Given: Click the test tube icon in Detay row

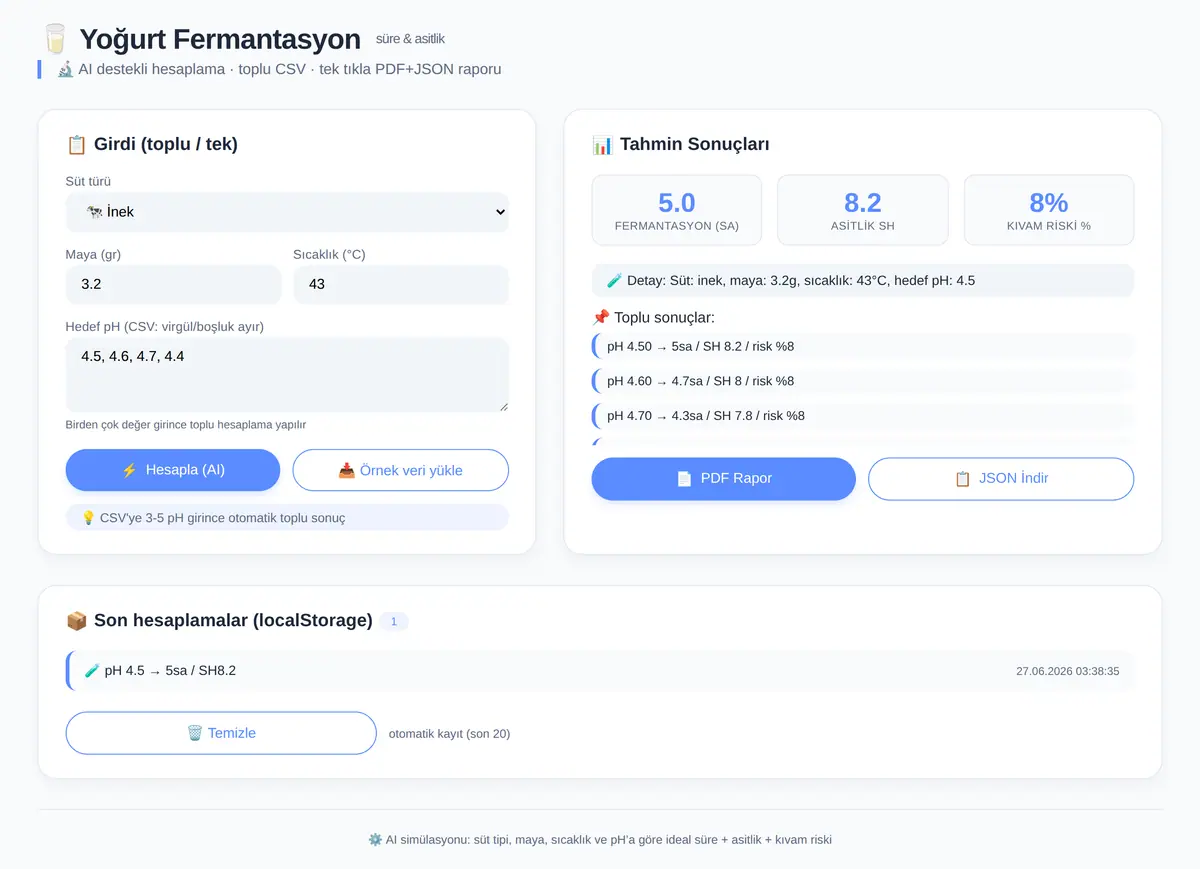Looking at the screenshot, I should [615, 281].
